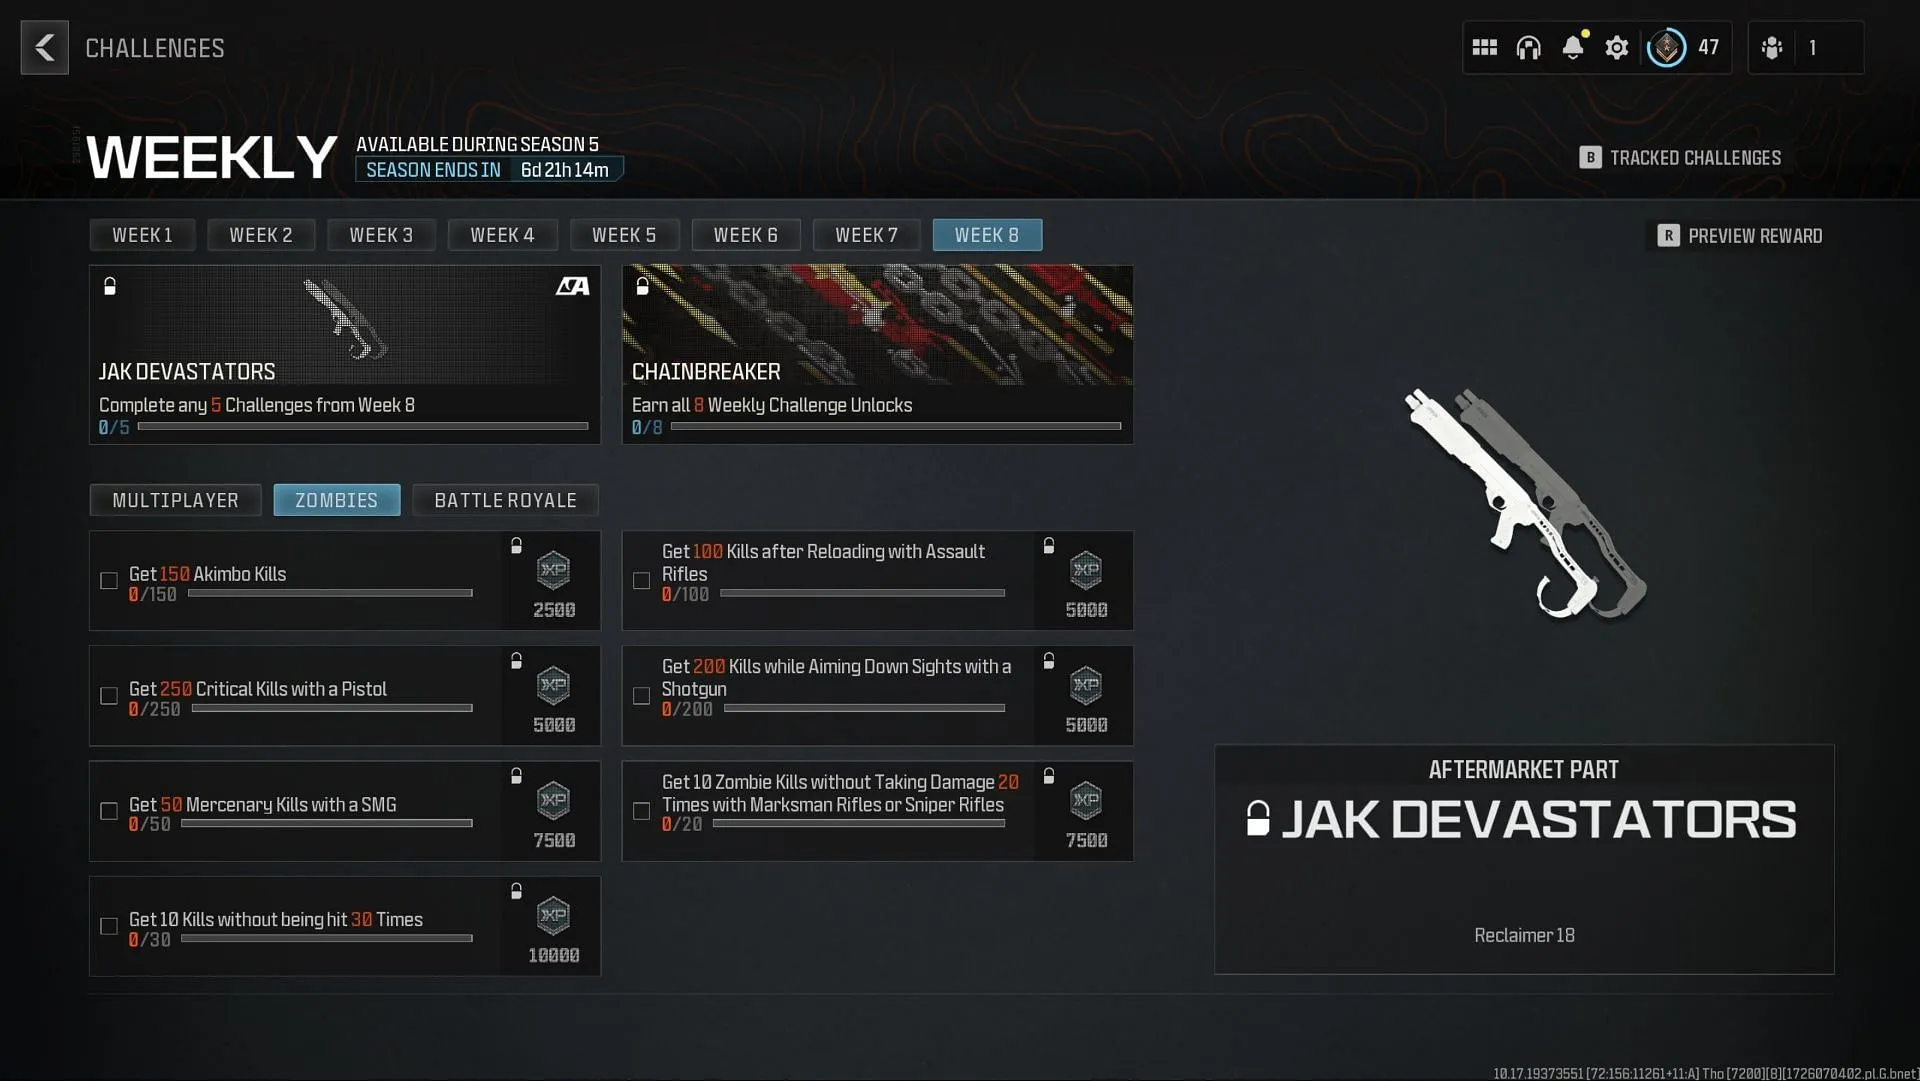This screenshot has height=1081, width=1920.
Task: Click the headphones icon in header
Action: tap(1530, 47)
